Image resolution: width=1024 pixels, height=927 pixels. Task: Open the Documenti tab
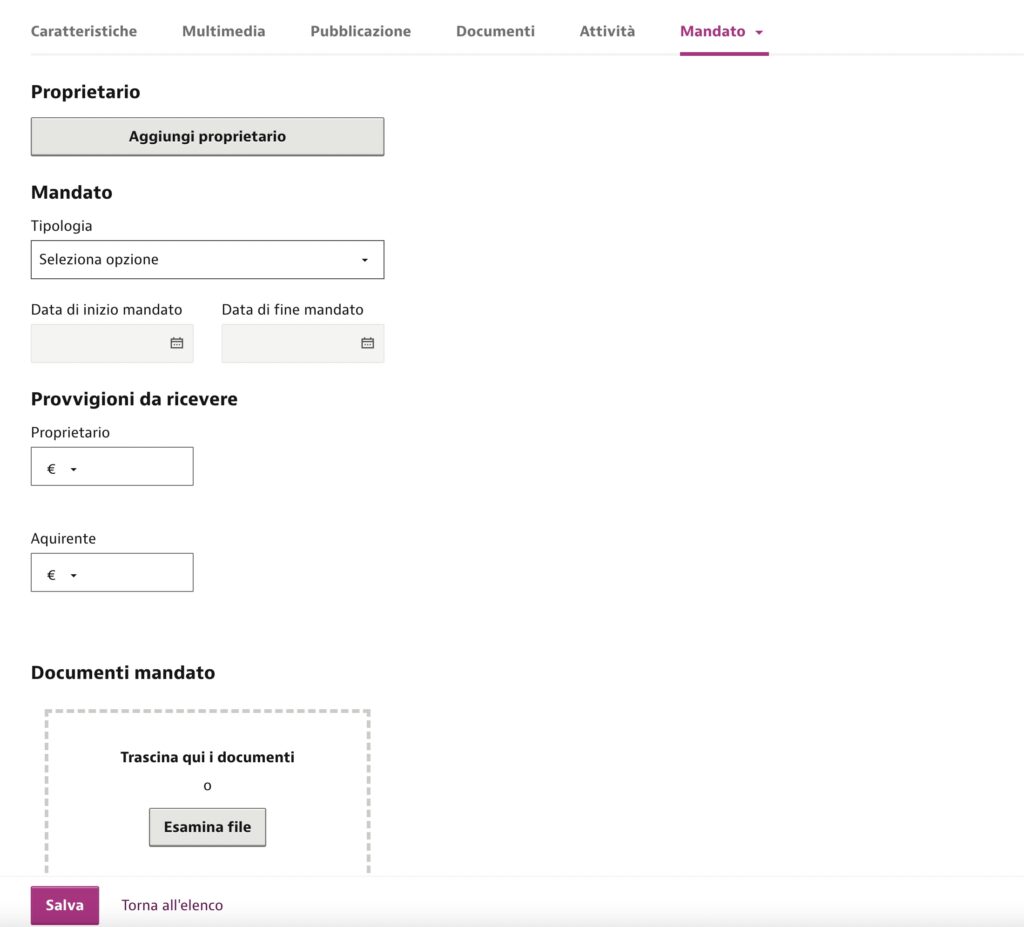495,31
